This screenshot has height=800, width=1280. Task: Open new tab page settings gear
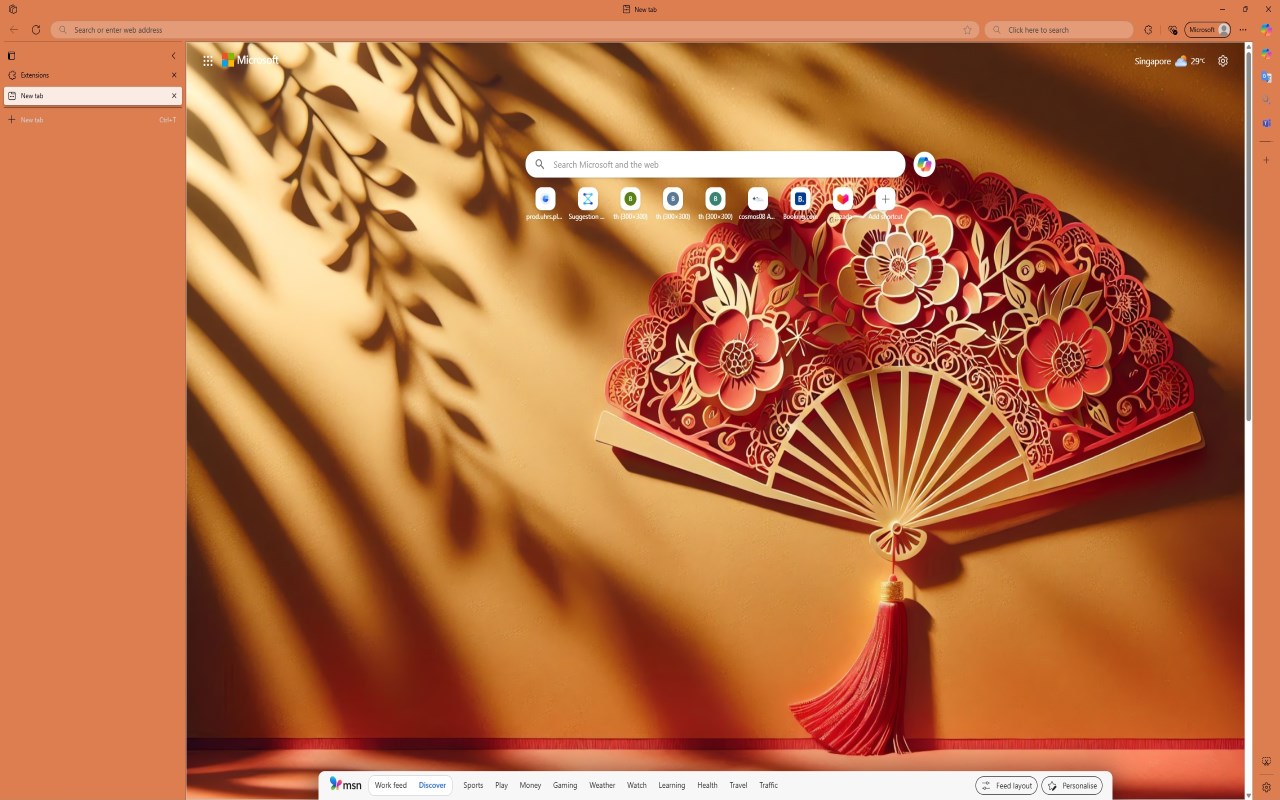pyautogui.click(x=1222, y=61)
